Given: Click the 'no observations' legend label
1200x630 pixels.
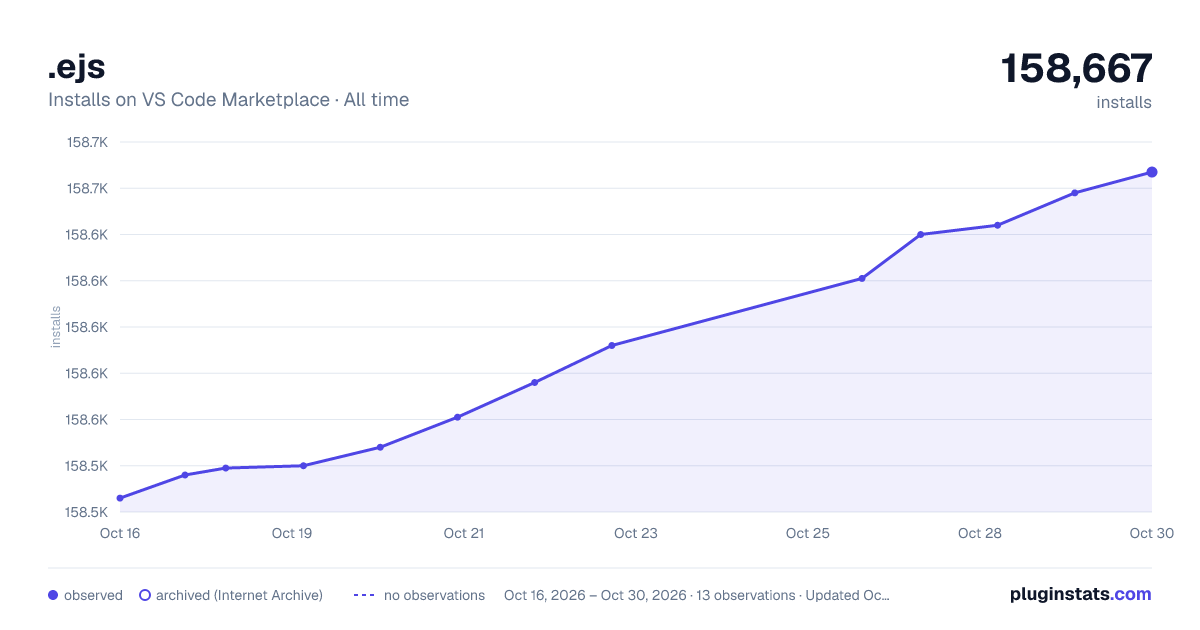Looking at the screenshot, I should click(434, 595).
